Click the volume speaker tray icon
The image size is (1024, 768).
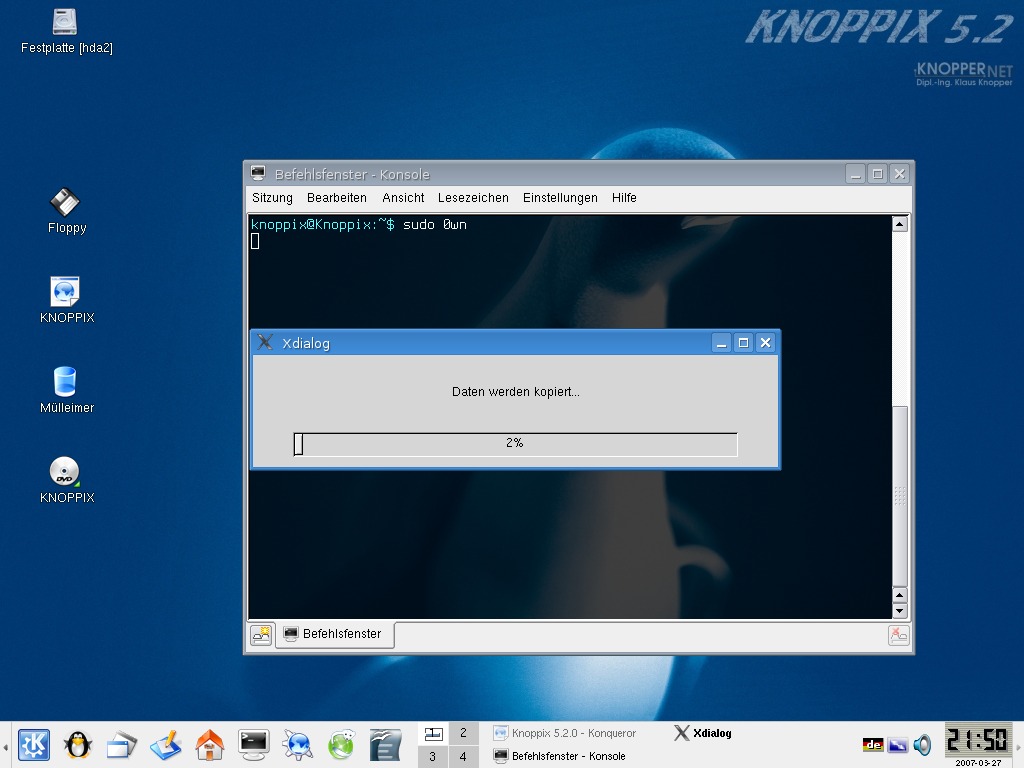(x=922, y=744)
